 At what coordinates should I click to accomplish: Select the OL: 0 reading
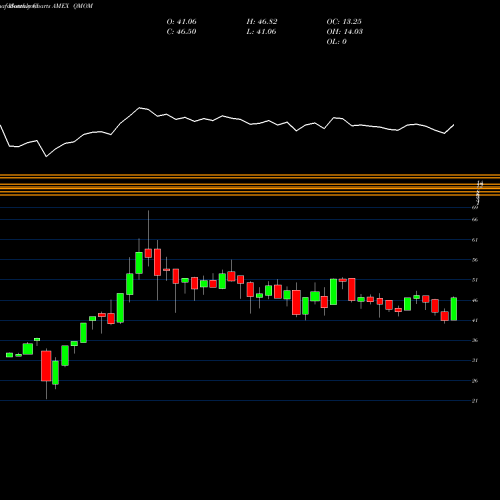pyautogui.click(x=336, y=42)
